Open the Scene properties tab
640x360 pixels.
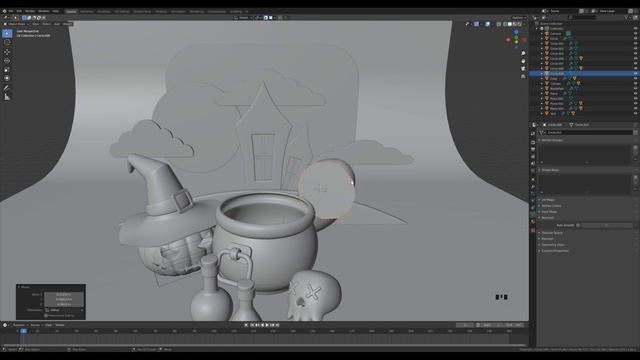coord(533,164)
